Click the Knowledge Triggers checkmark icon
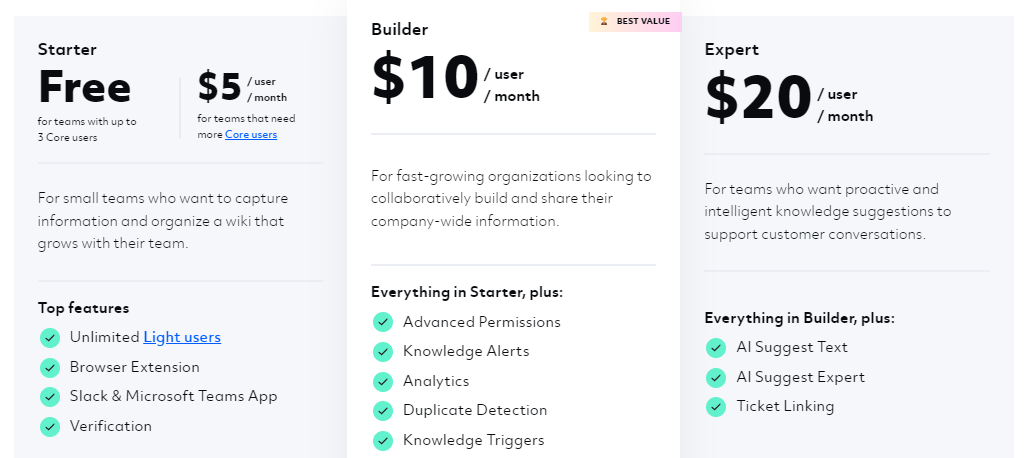The height and width of the screenshot is (458, 1028). (x=383, y=440)
